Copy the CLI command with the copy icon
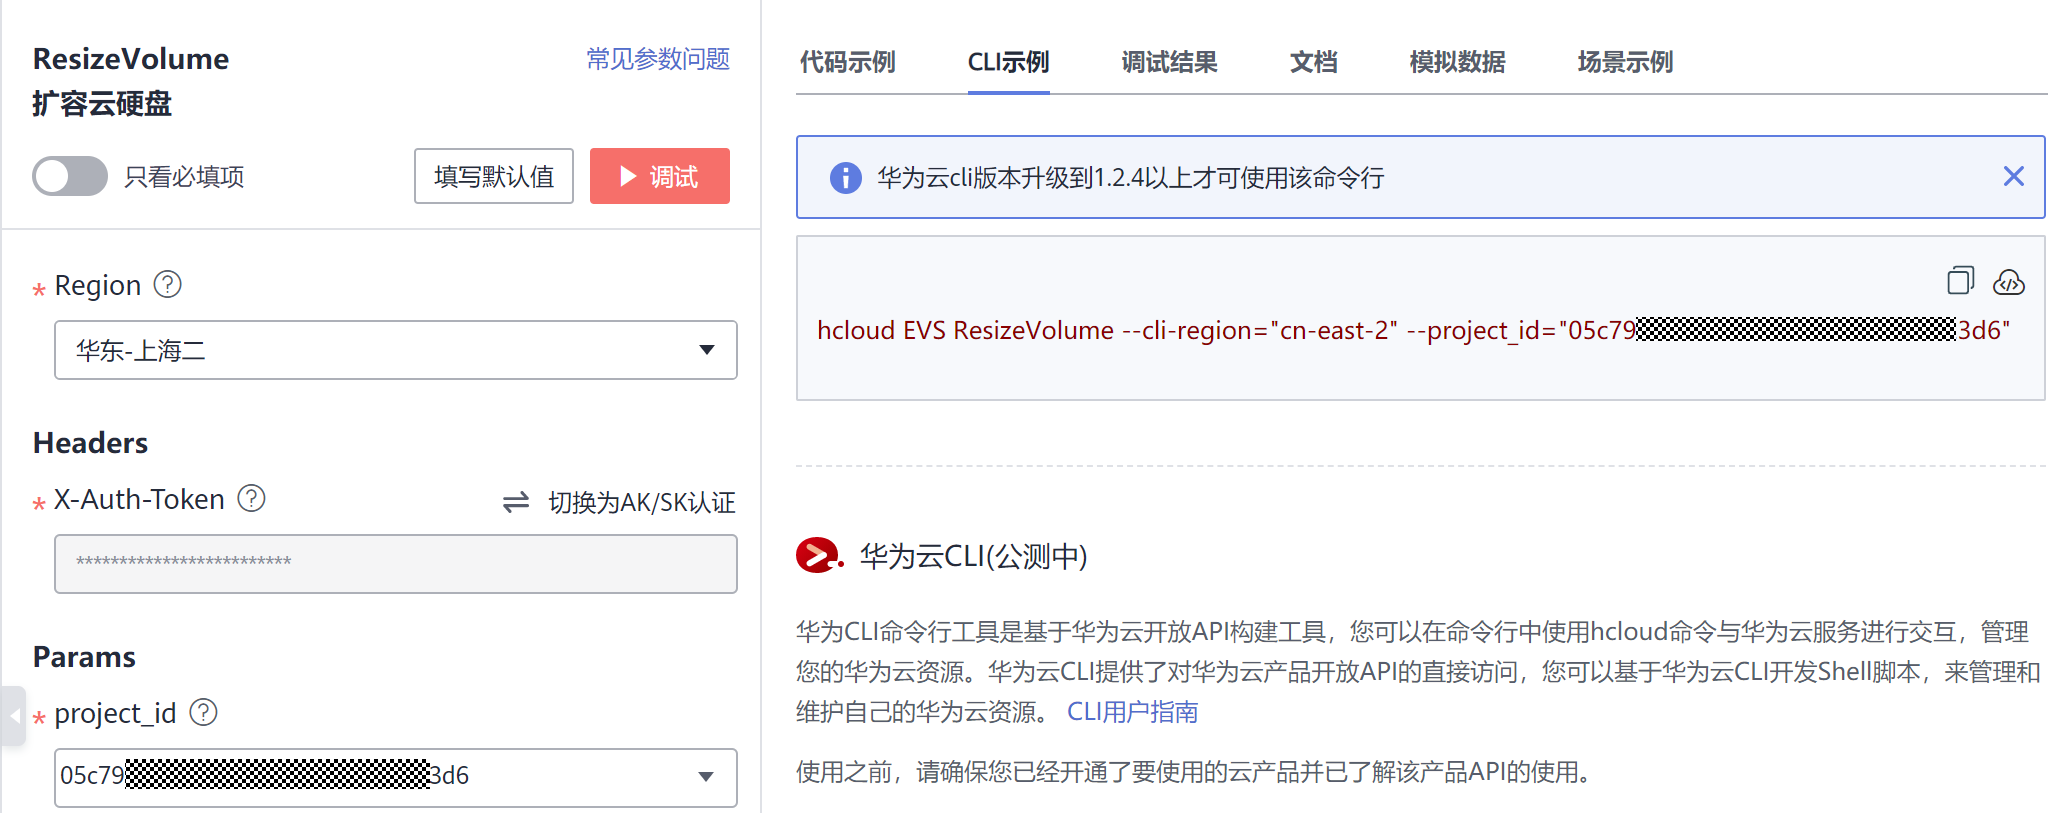 coord(1960,281)
